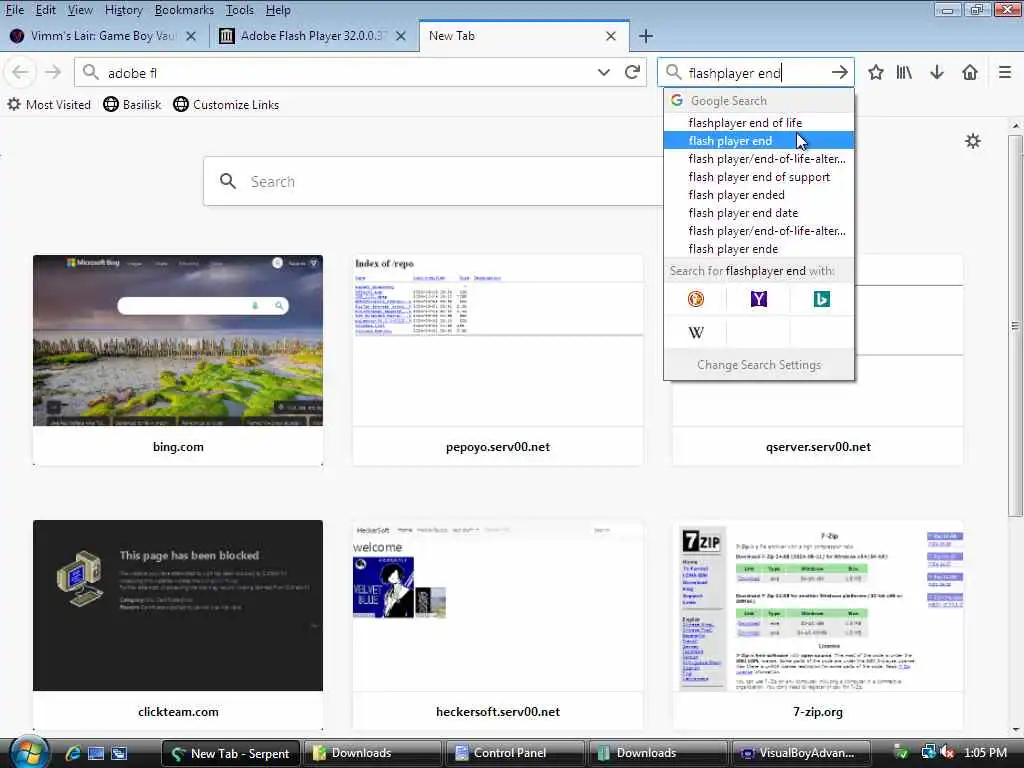The width and height of the screenshot is (1024, 768).
Task: Click the muted volume tray icon
Action: [x=947, y=752]
